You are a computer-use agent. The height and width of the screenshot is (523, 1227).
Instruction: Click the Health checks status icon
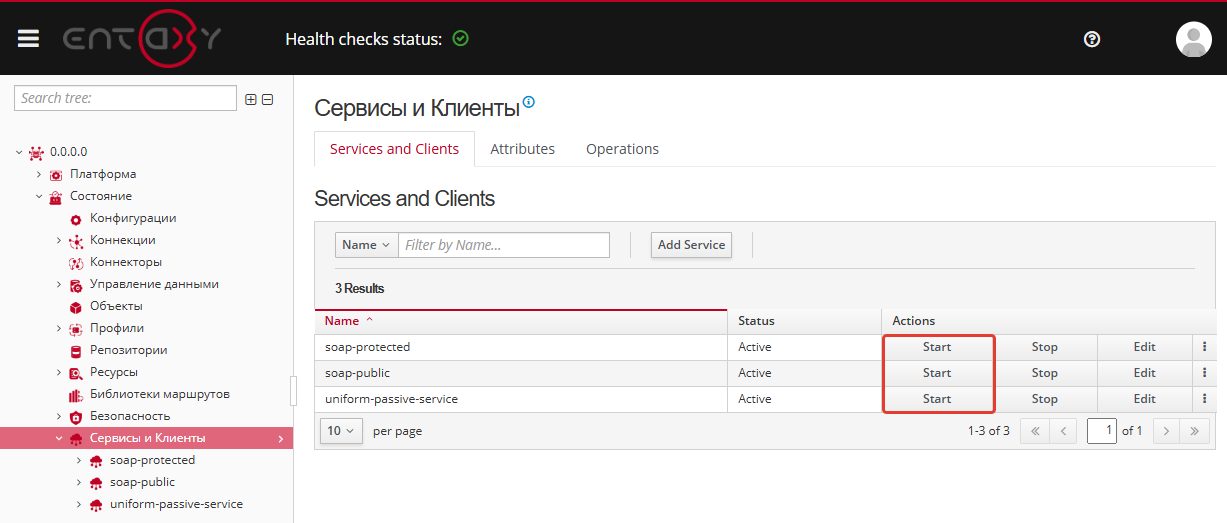coord(460,39)
